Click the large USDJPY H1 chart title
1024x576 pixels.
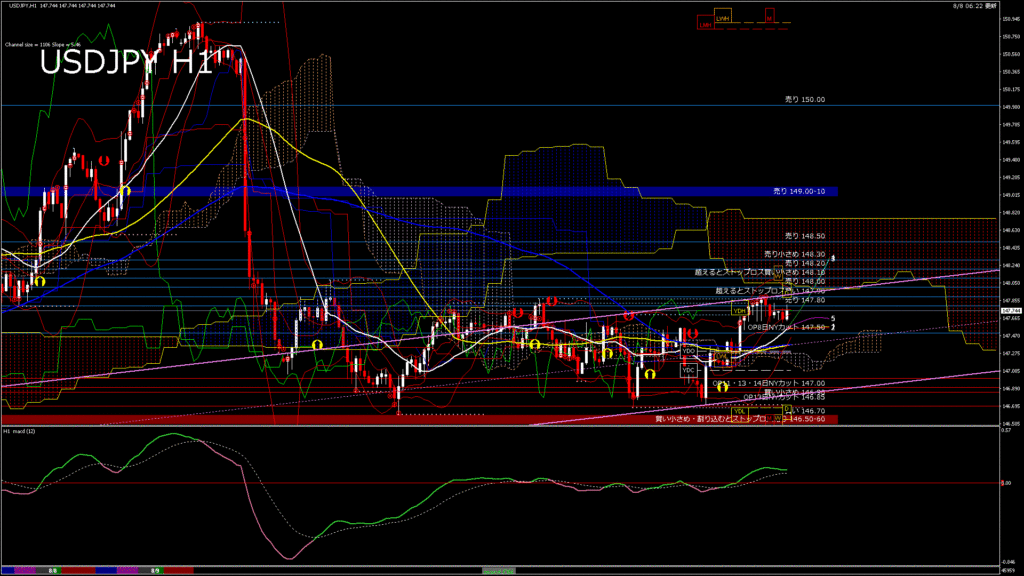click(x=125, y=62)
